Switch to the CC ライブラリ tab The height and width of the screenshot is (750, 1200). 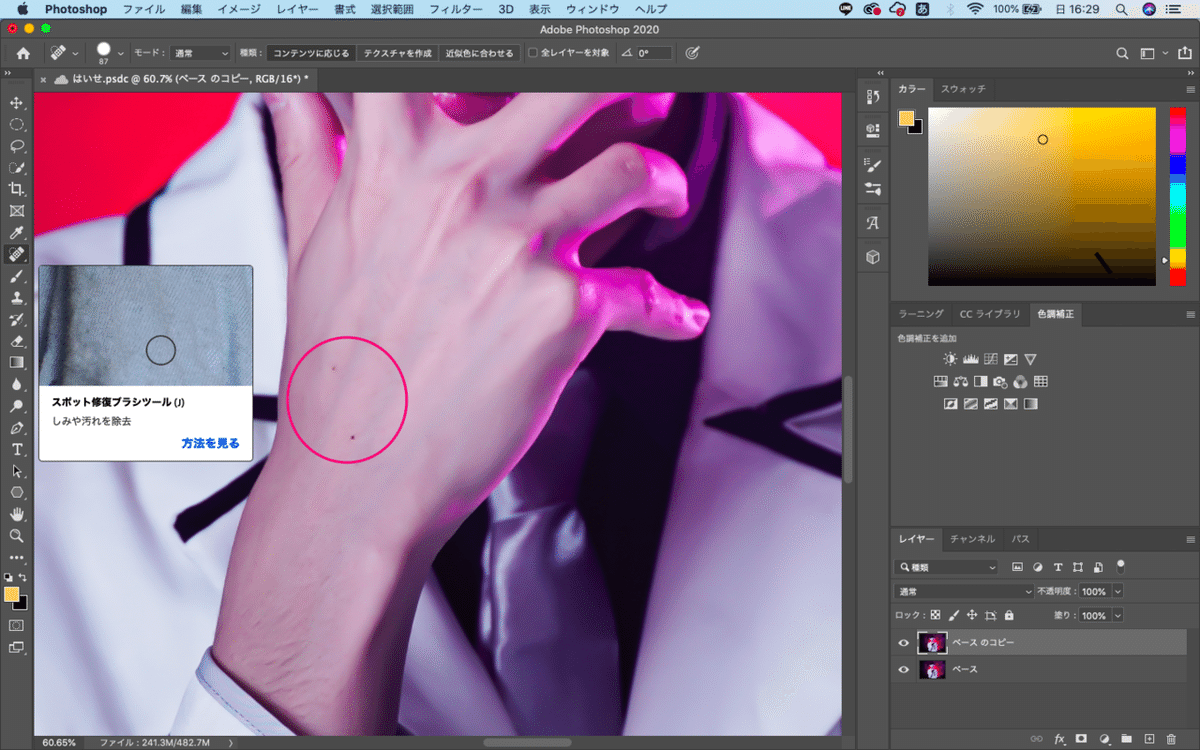(990, 314)
